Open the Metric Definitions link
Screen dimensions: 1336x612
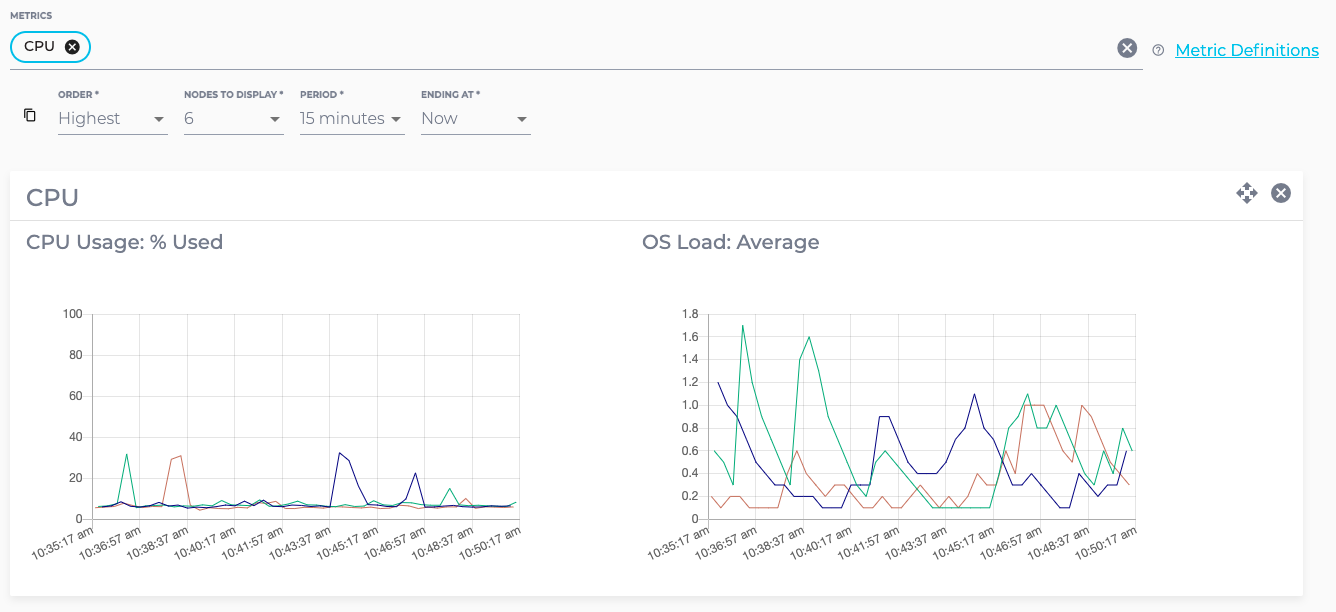[1248, 49]
